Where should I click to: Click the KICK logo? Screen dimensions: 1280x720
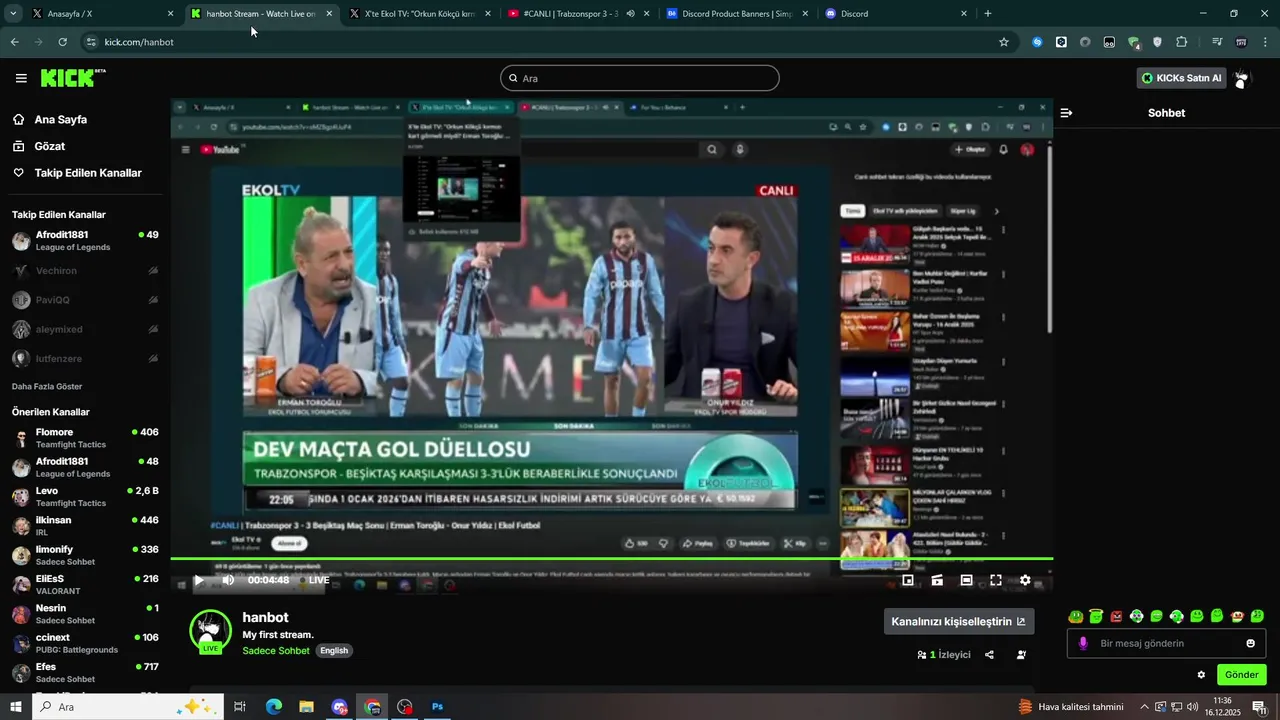(72, 78)
